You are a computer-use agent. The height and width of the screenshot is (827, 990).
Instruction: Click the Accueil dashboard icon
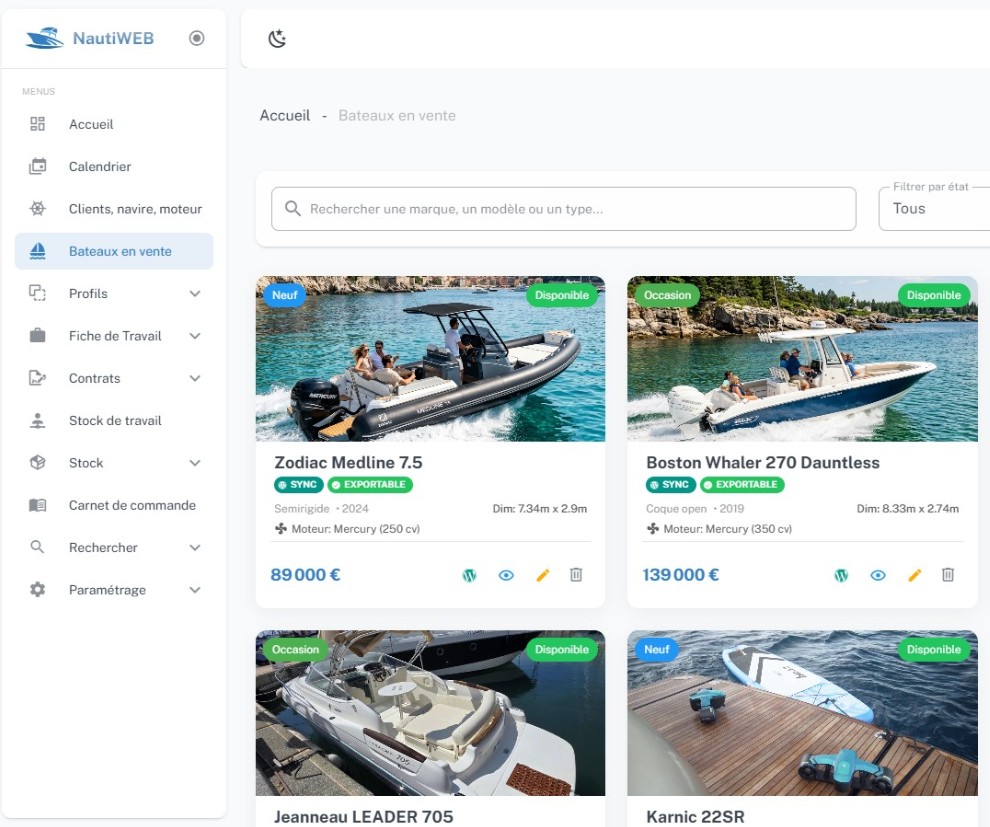coord(38,124)
